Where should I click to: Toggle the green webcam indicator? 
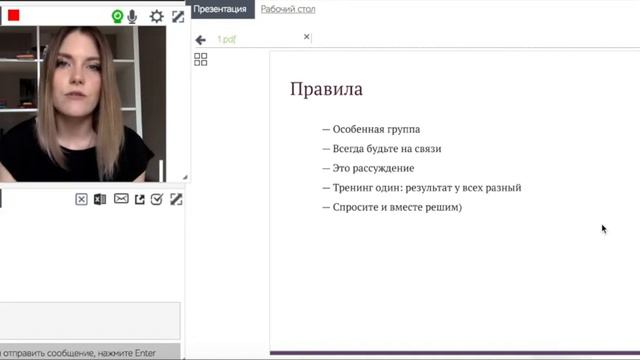(118, 16)
